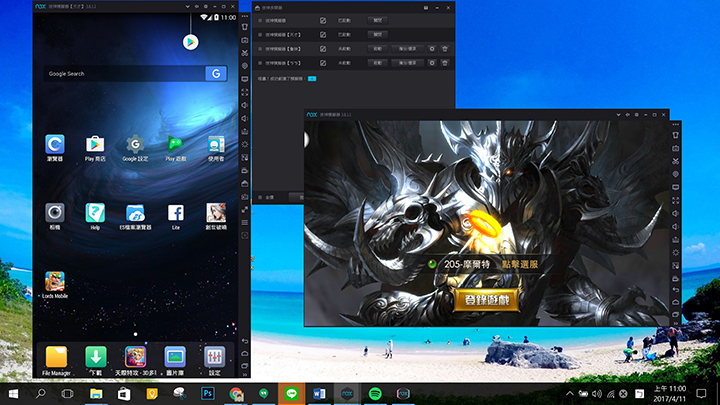Open File Manager in Android dock
Image resolution: width=720 pixels, height=405 pixels.
56,357
